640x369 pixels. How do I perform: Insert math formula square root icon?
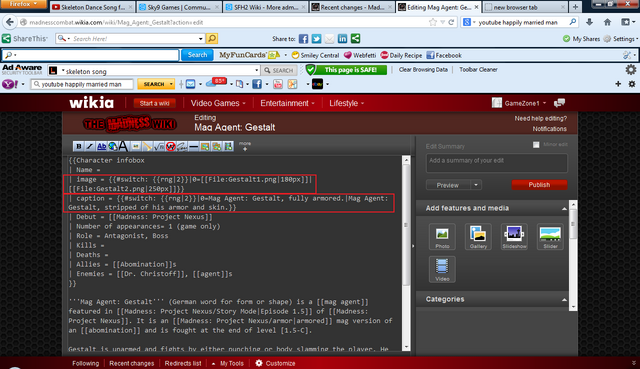coord(159,146)
